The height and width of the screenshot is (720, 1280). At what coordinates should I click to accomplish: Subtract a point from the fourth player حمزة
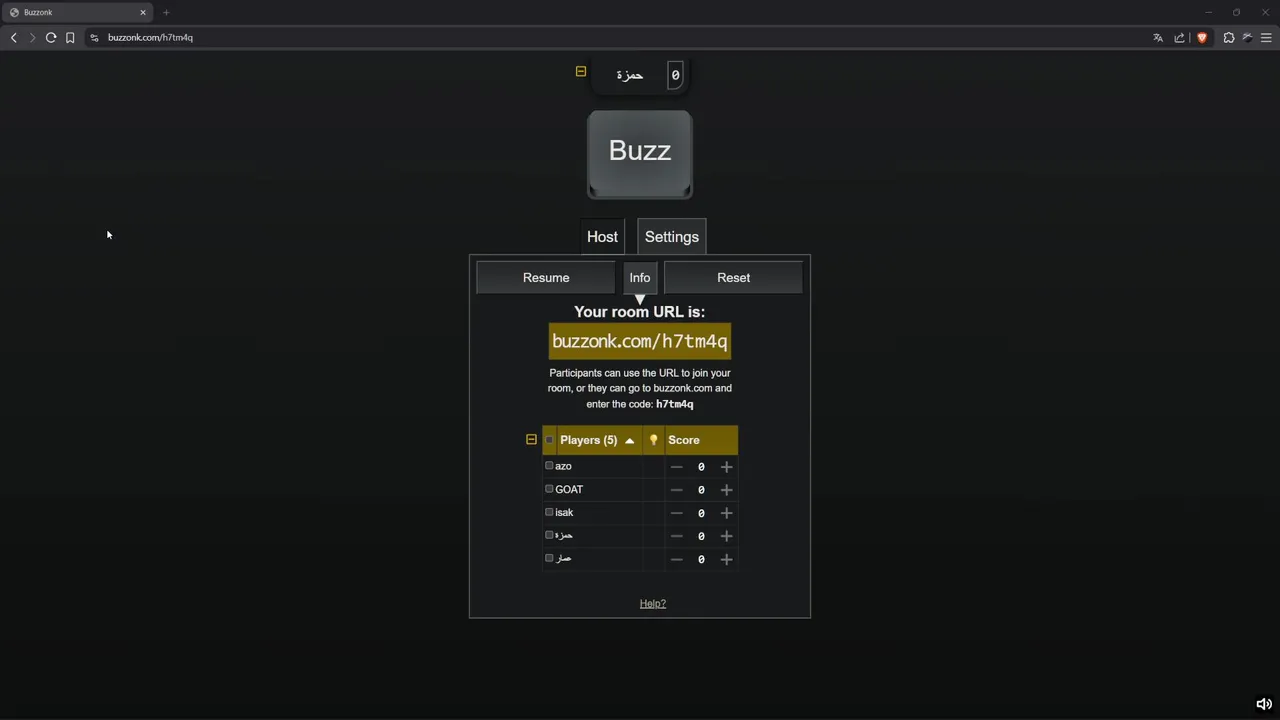click(x=677, y=536)
